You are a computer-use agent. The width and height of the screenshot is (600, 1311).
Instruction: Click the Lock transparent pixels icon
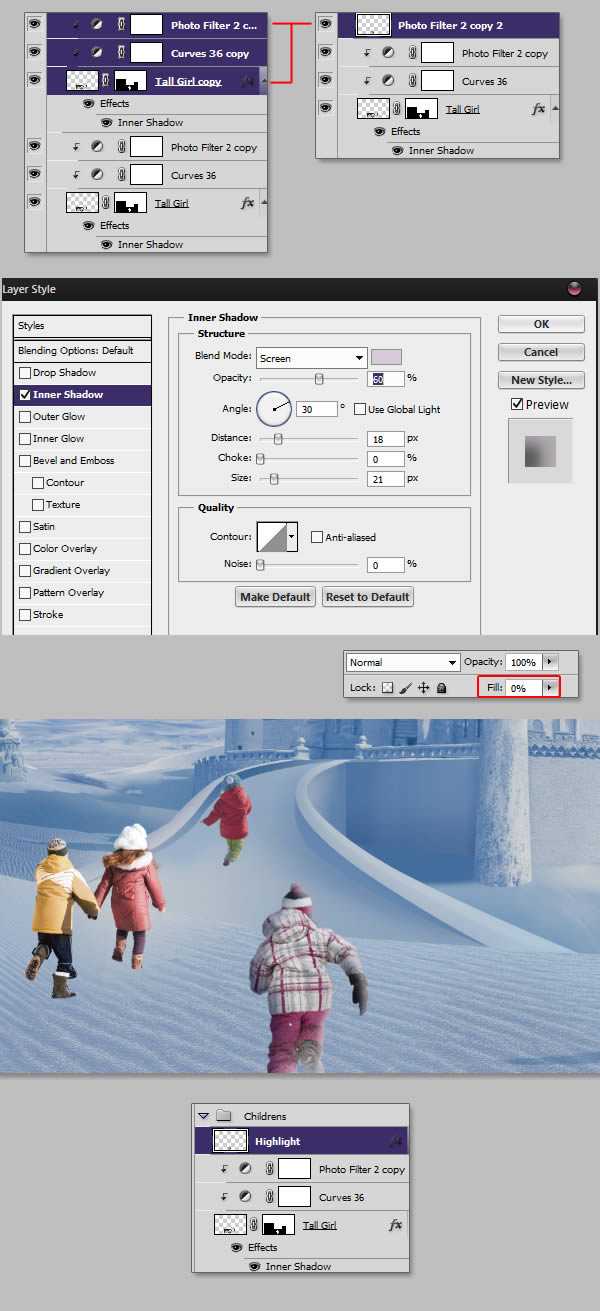pos(388,688)
